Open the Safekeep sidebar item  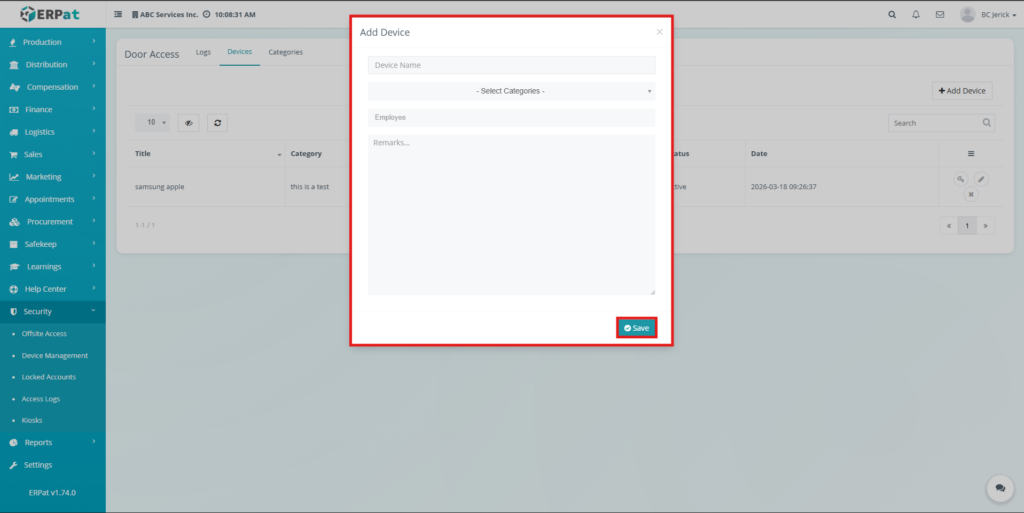click(52, 244)
